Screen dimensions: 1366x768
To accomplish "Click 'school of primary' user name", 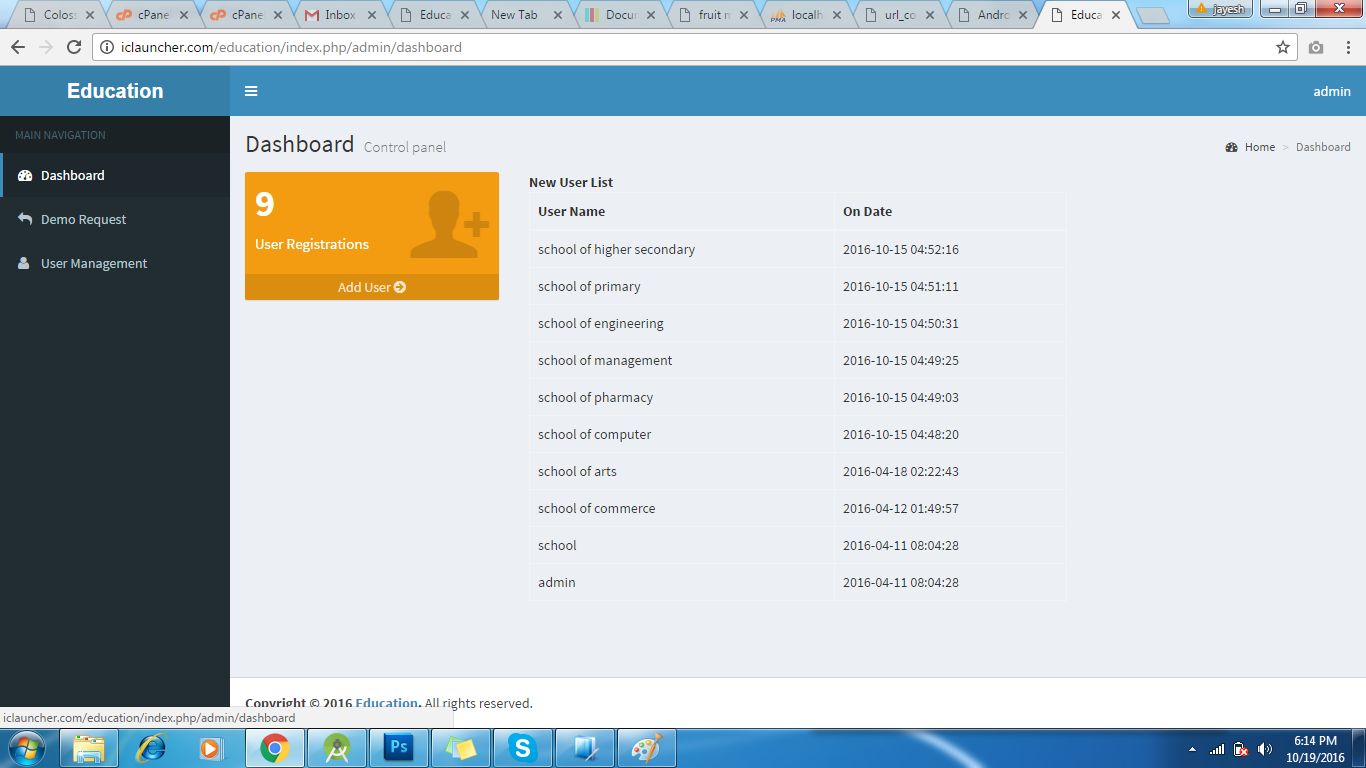I will click(x=589, y=286).
